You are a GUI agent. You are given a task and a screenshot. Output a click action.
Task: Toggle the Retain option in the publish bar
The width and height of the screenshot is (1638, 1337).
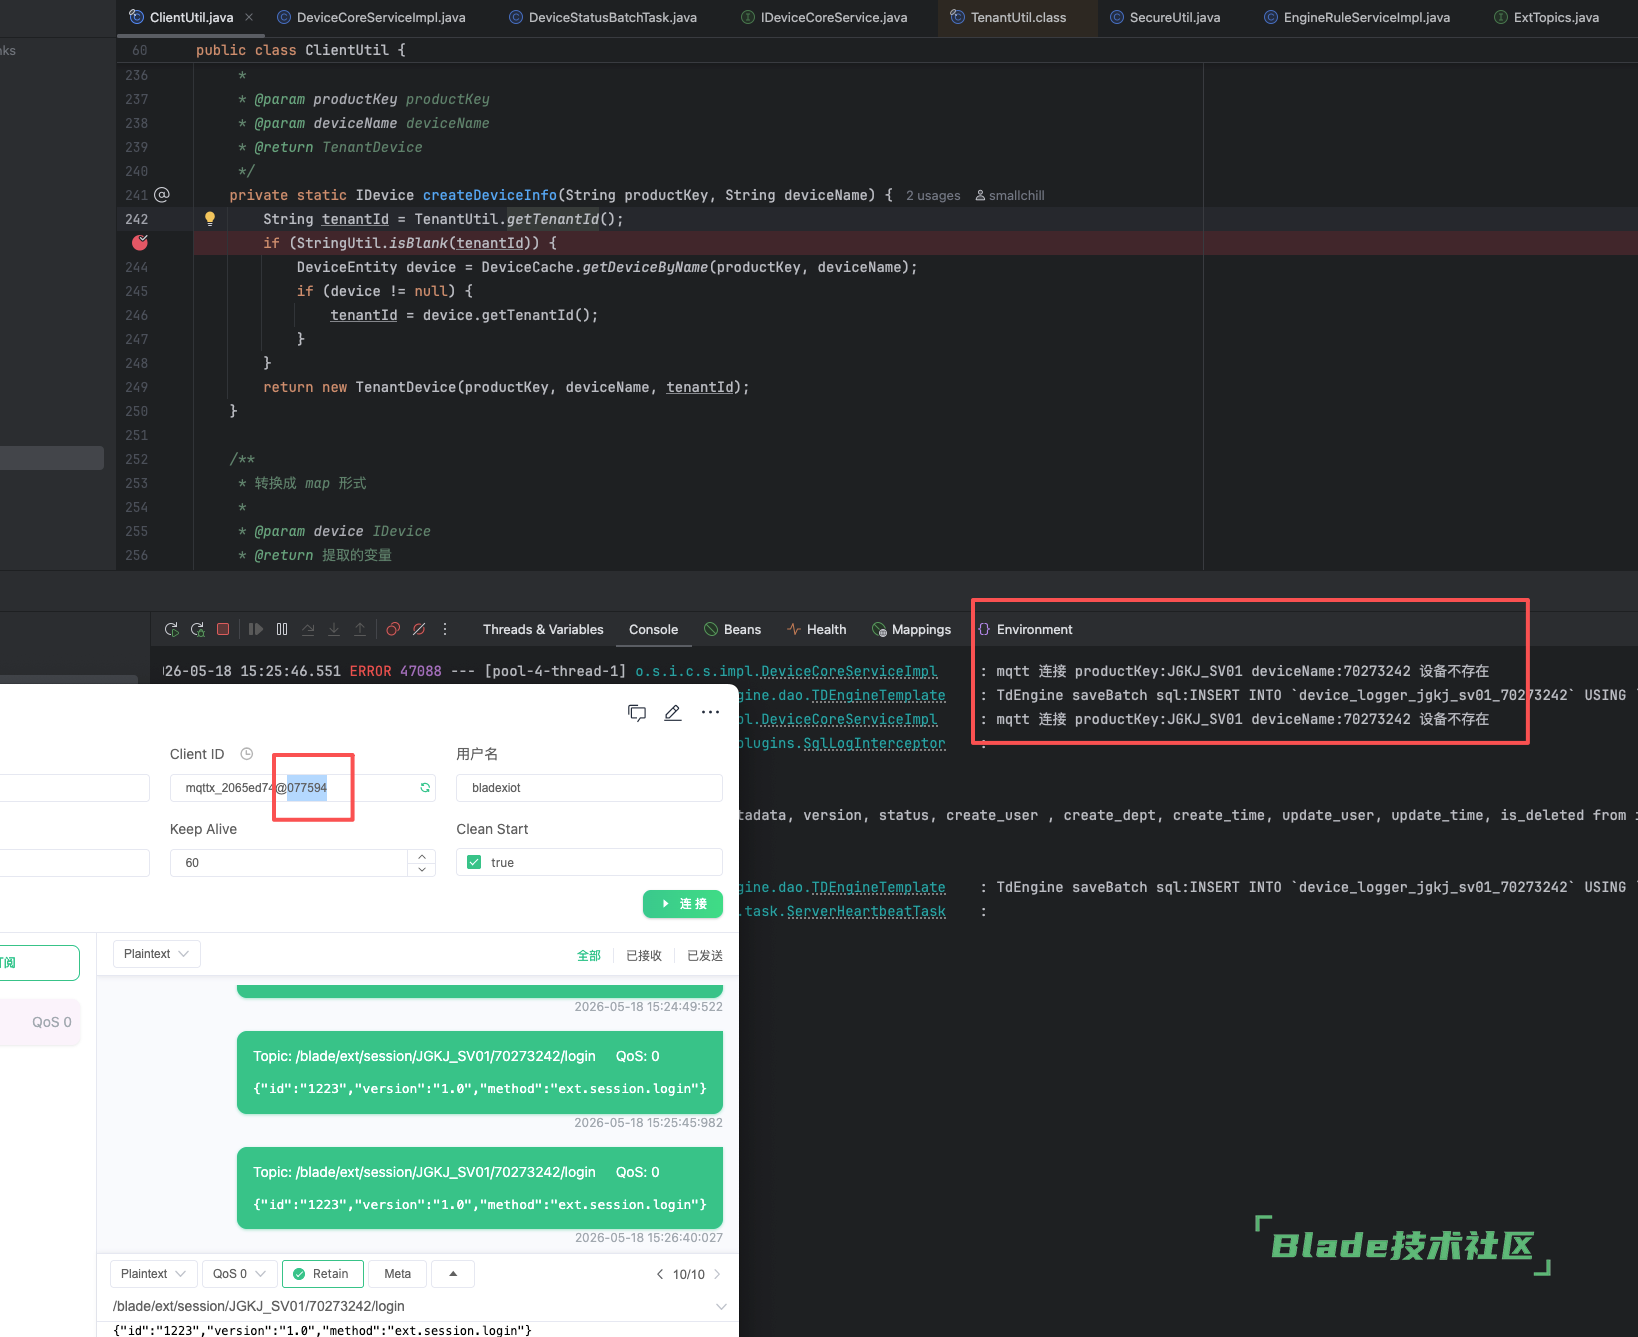coord(322,1274)
